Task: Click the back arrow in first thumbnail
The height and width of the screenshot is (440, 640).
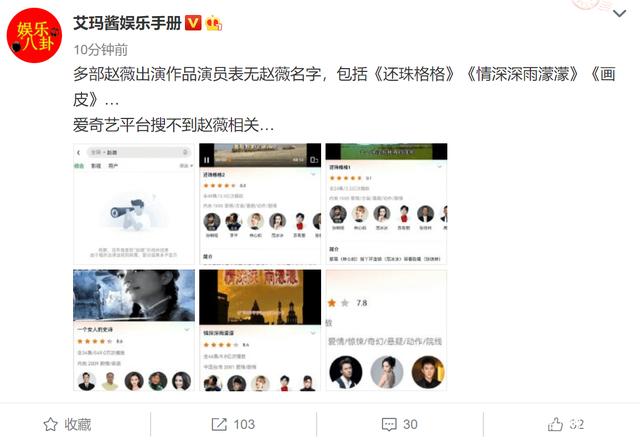Action: tap(78, 153)
